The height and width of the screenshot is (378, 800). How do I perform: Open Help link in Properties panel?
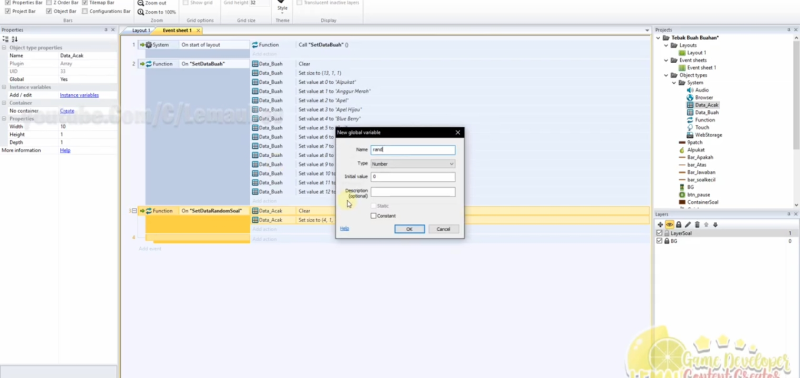(x=65, y=150)
